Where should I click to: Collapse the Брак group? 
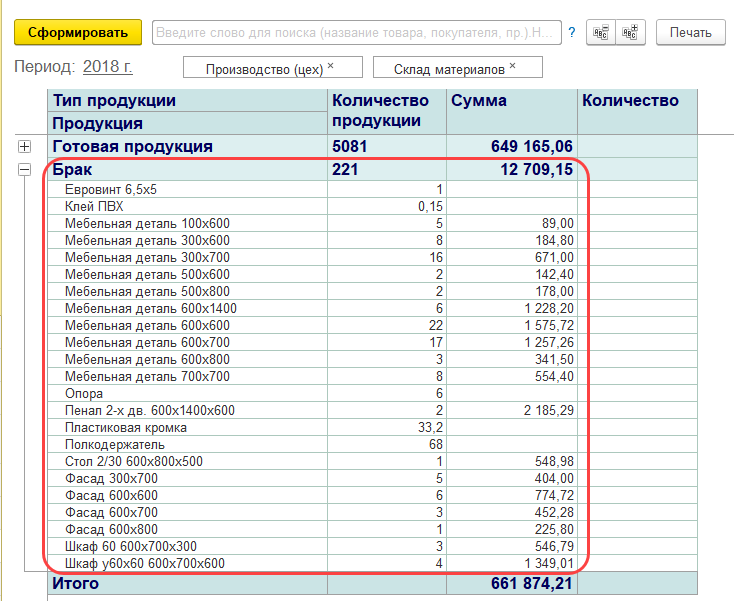click(24, 169)
